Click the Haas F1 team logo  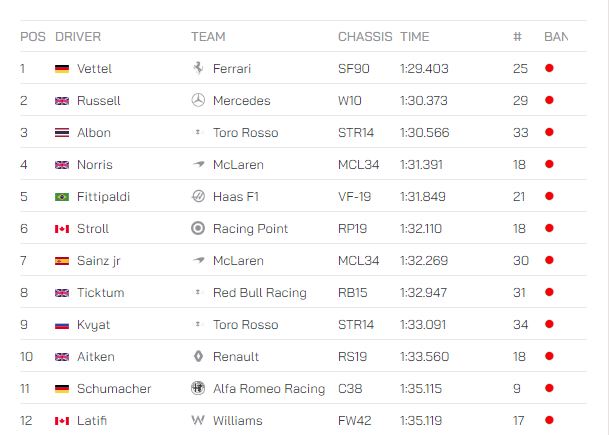pos(198,196)
